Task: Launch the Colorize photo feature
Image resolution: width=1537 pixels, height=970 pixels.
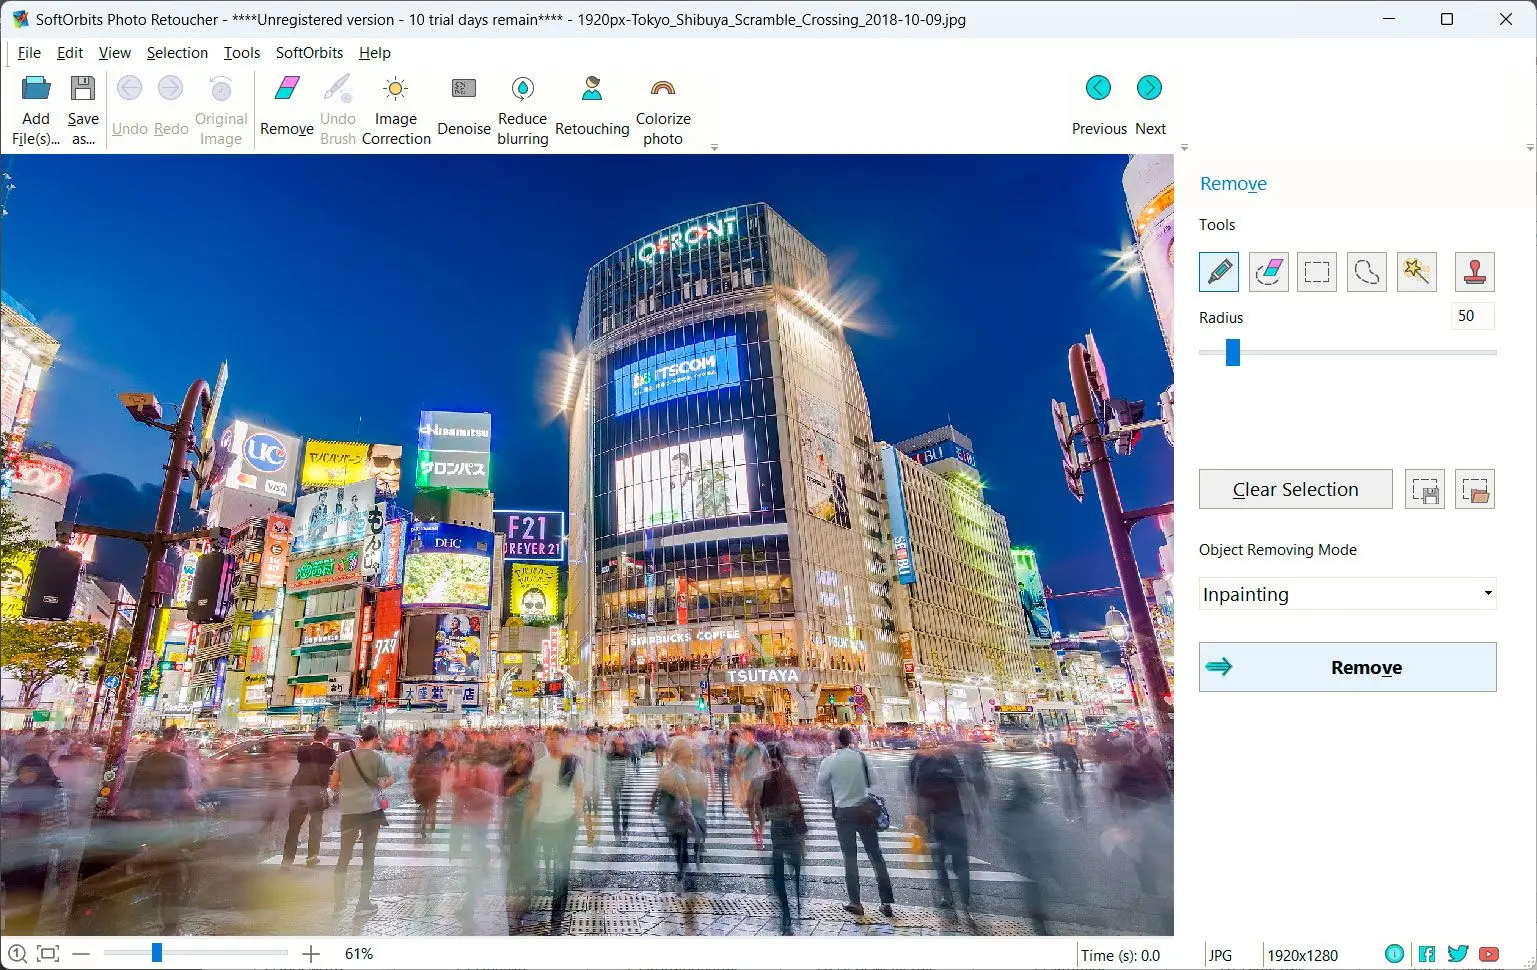Action: [663, 106]
